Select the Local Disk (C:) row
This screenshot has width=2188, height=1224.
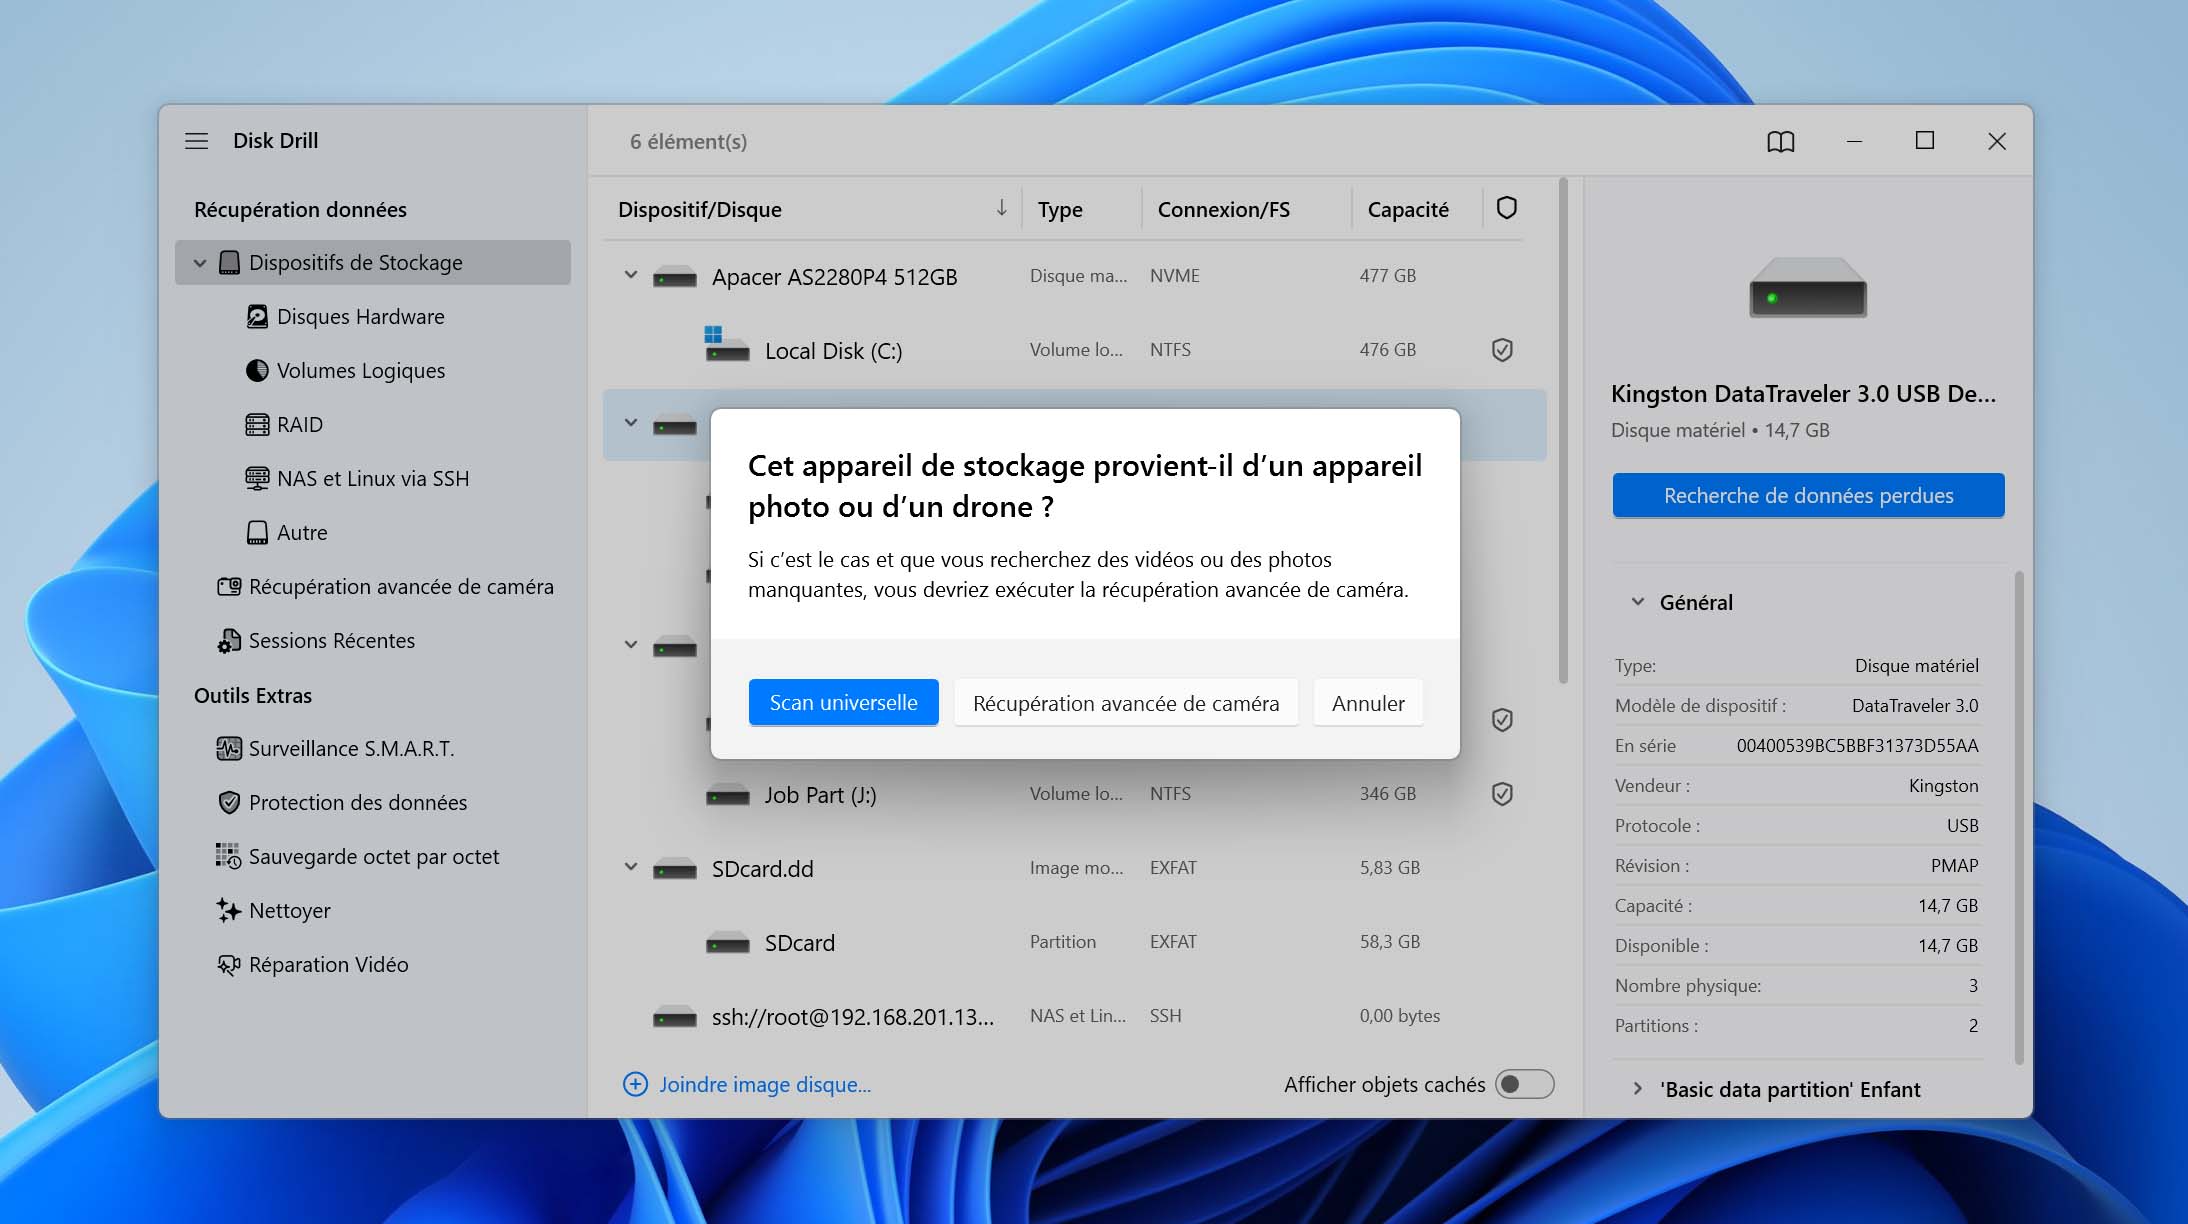pyautogui.click(x=1075, y=351)
